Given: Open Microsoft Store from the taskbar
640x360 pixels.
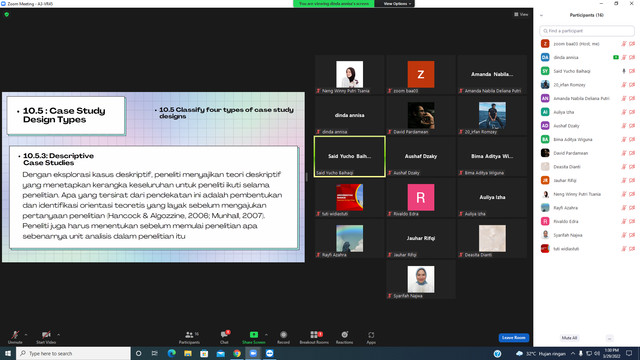Looking at the screenshot, I should [204, 353].
